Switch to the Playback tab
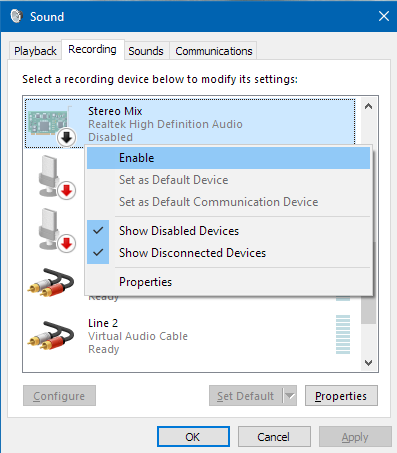397x453 pixels. [35, 51]
